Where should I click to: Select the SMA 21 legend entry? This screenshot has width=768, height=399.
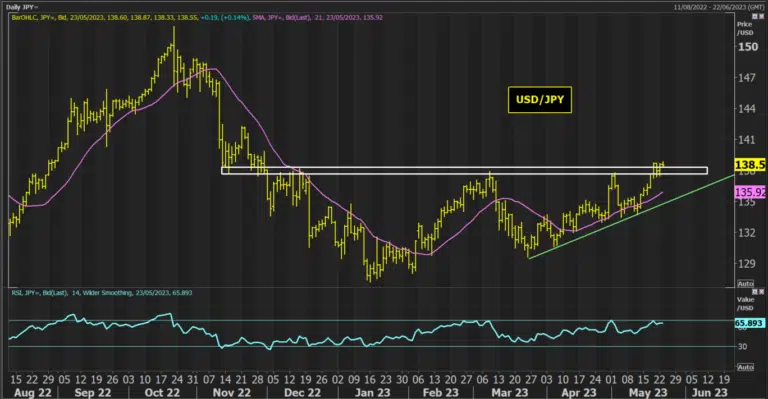click(317, 17)
